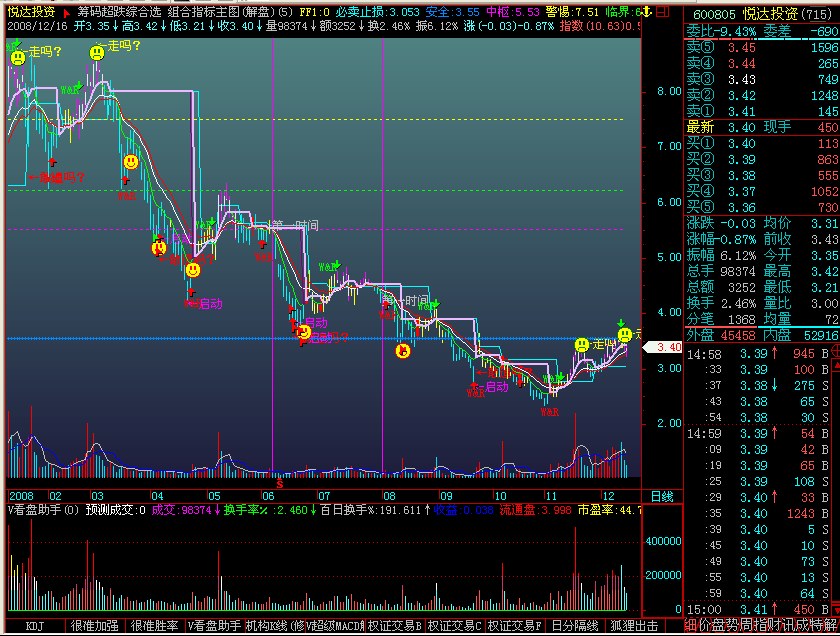
Task: Click the 价 tab in quote panel footer
Action: (704, 625)
